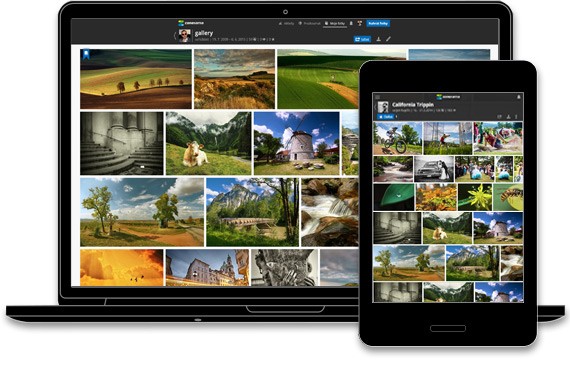Click the blue share button on laptop

[362, 39]
